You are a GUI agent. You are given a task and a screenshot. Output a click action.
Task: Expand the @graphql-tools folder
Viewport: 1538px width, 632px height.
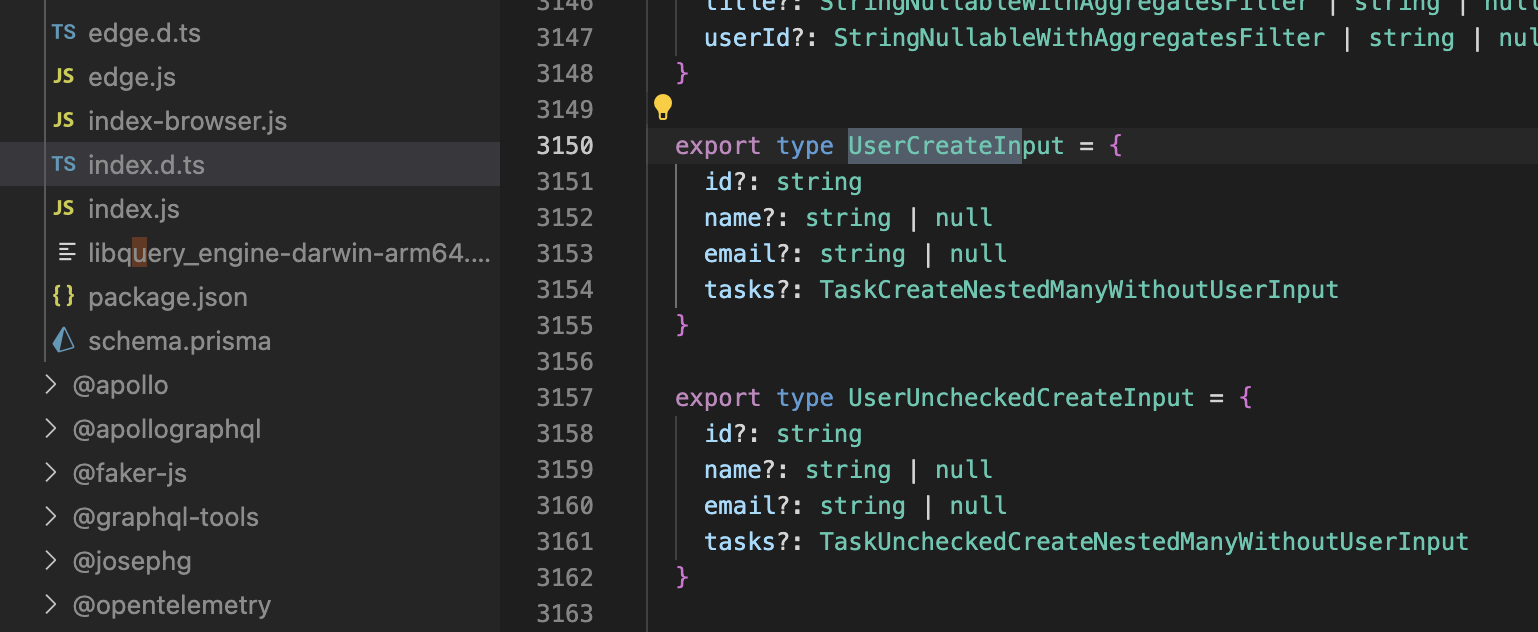(x=51, y=516)
